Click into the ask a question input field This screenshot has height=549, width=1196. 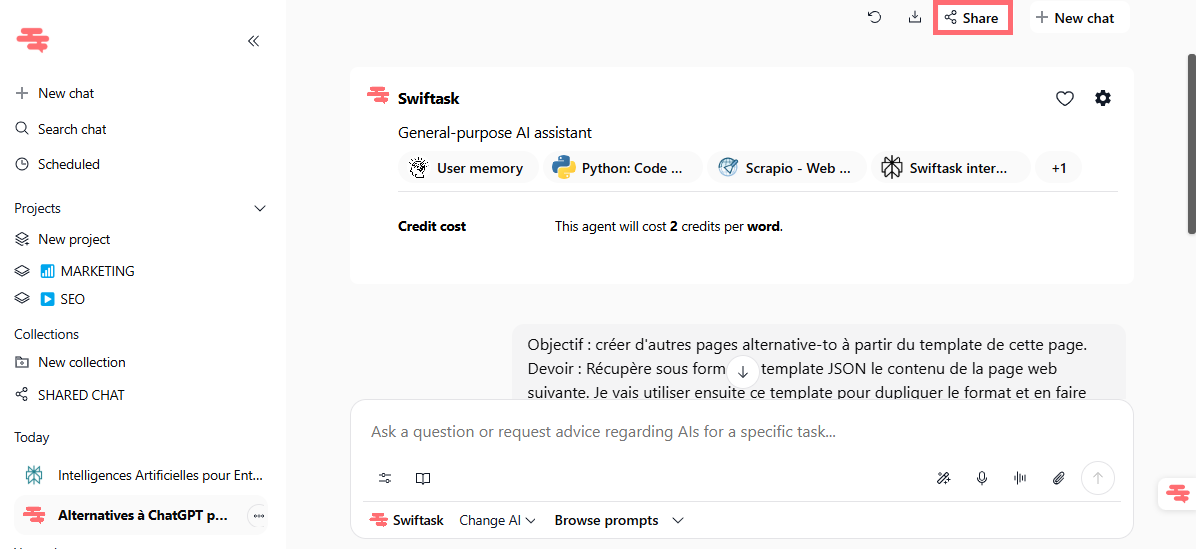(x=741, y=432)
